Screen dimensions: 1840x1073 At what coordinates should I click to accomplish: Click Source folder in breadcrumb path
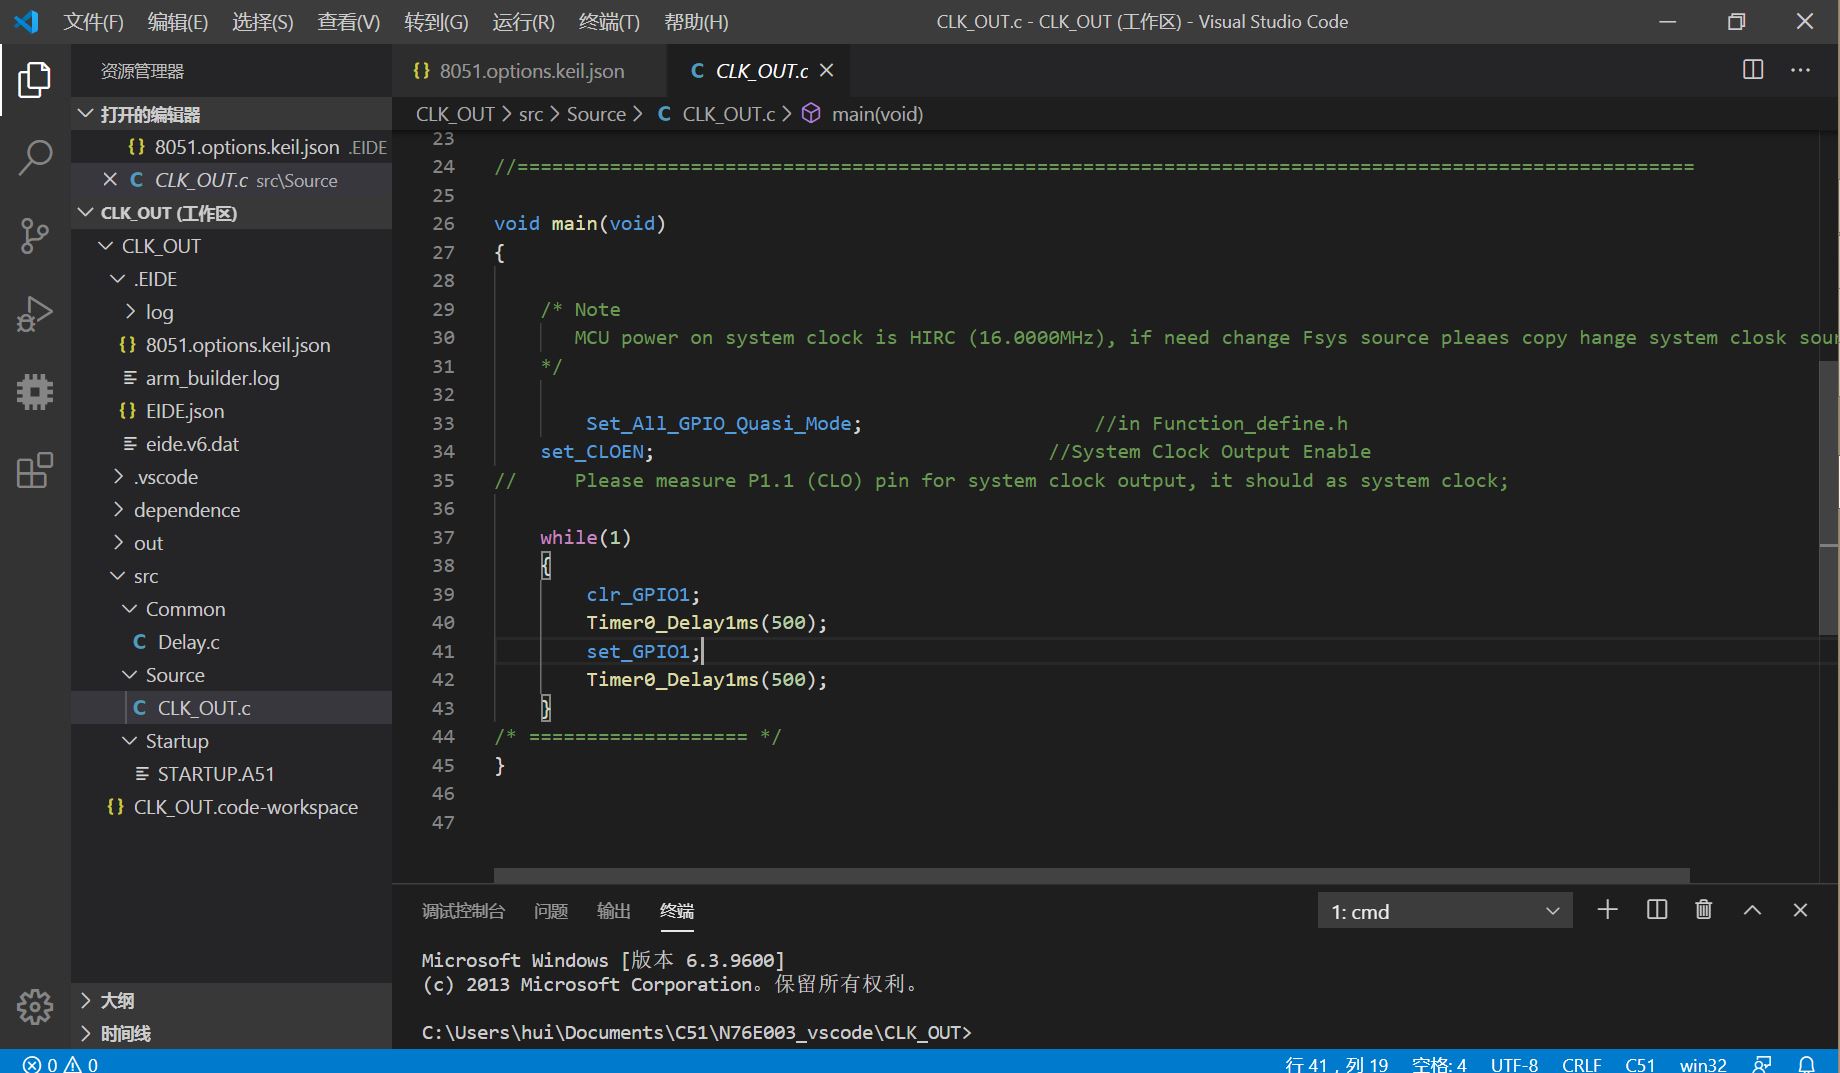(596, 114)
